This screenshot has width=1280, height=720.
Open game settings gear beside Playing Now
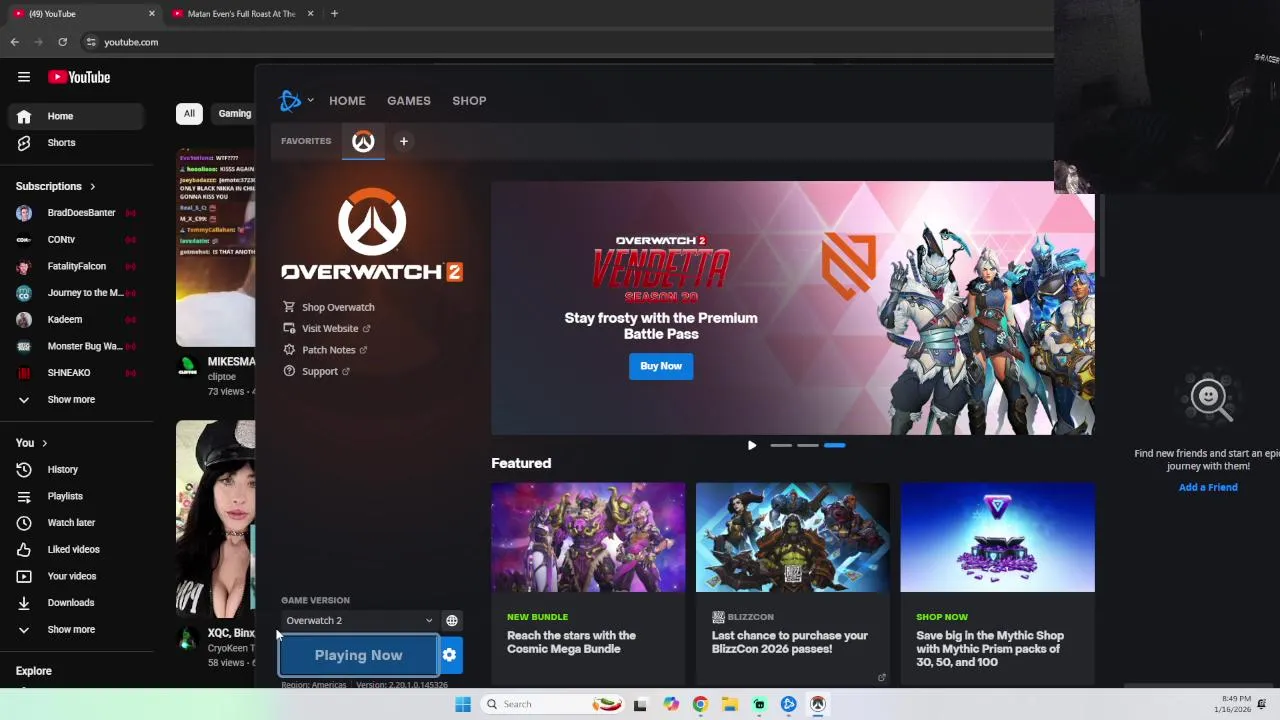[x=450, y=655]
